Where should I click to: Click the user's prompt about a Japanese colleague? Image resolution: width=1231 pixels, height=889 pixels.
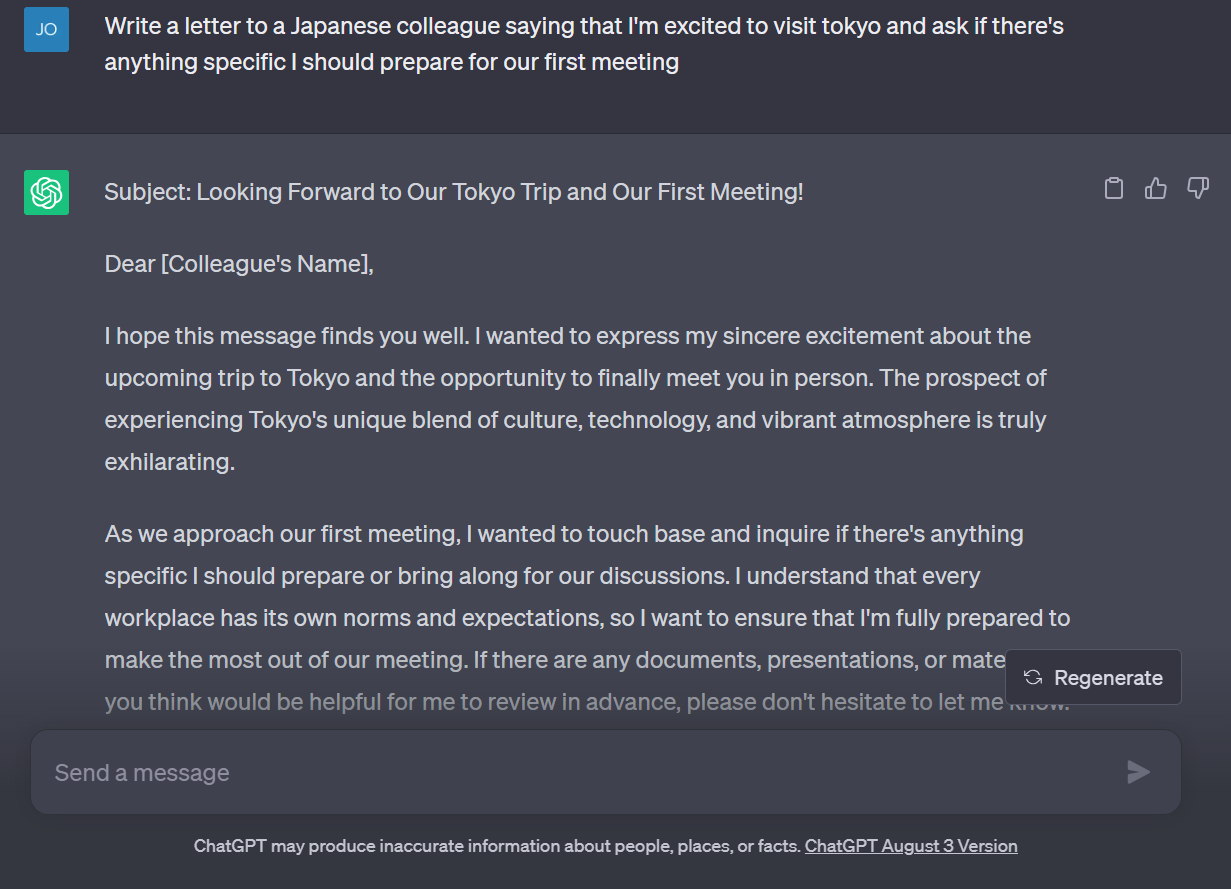click(x=584, y=44)
